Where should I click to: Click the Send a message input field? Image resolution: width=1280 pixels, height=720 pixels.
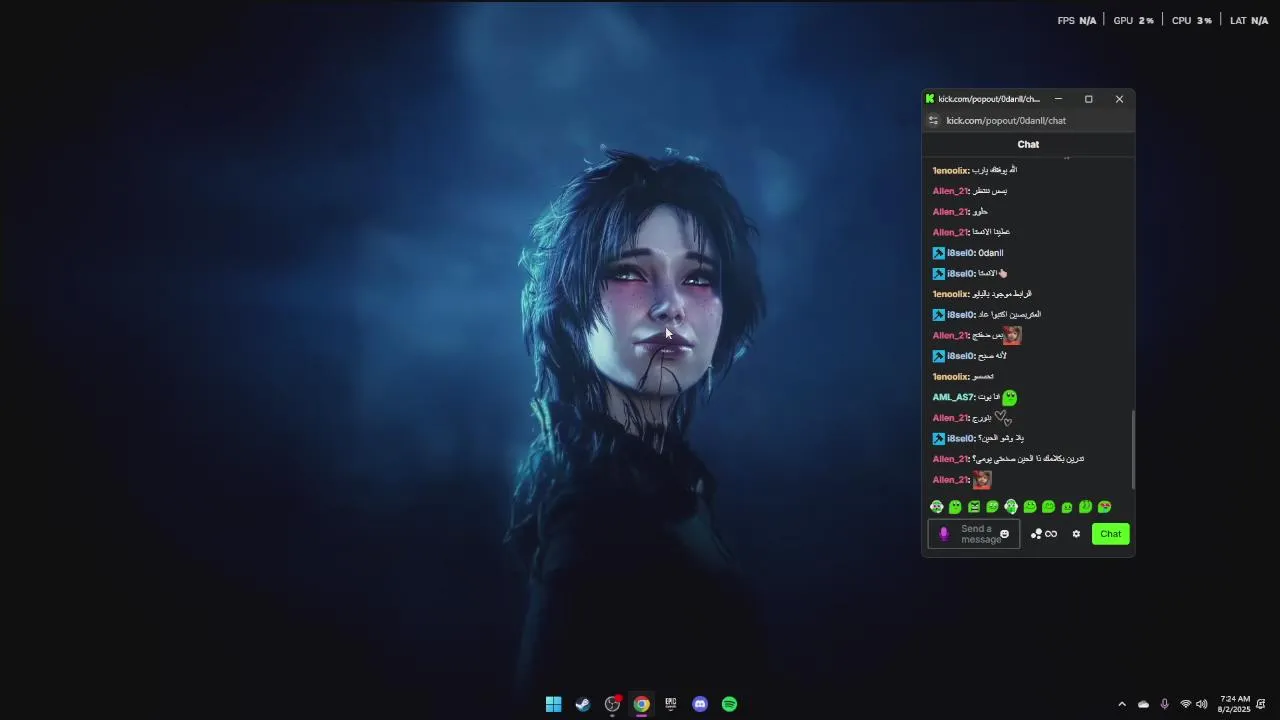tap(974, 534)
